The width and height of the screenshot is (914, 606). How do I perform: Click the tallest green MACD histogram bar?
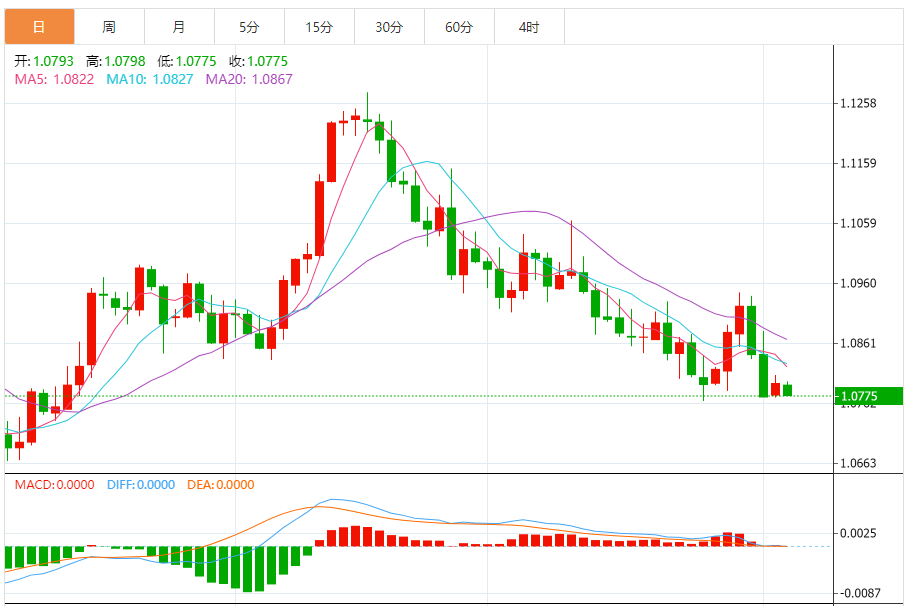[x=248, y=569]
